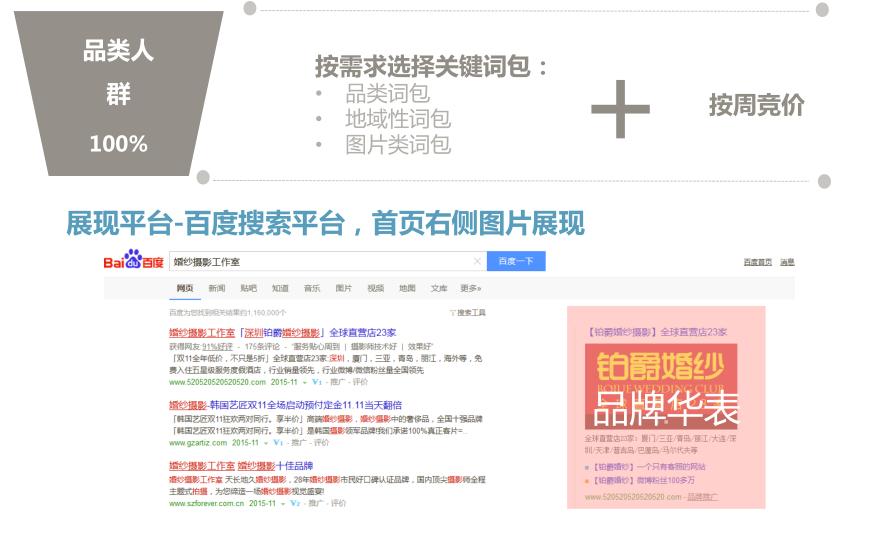This screenshot has height=534, width=885.
Task: Select the 网页 tab
Action: click(x=185, y=288)
